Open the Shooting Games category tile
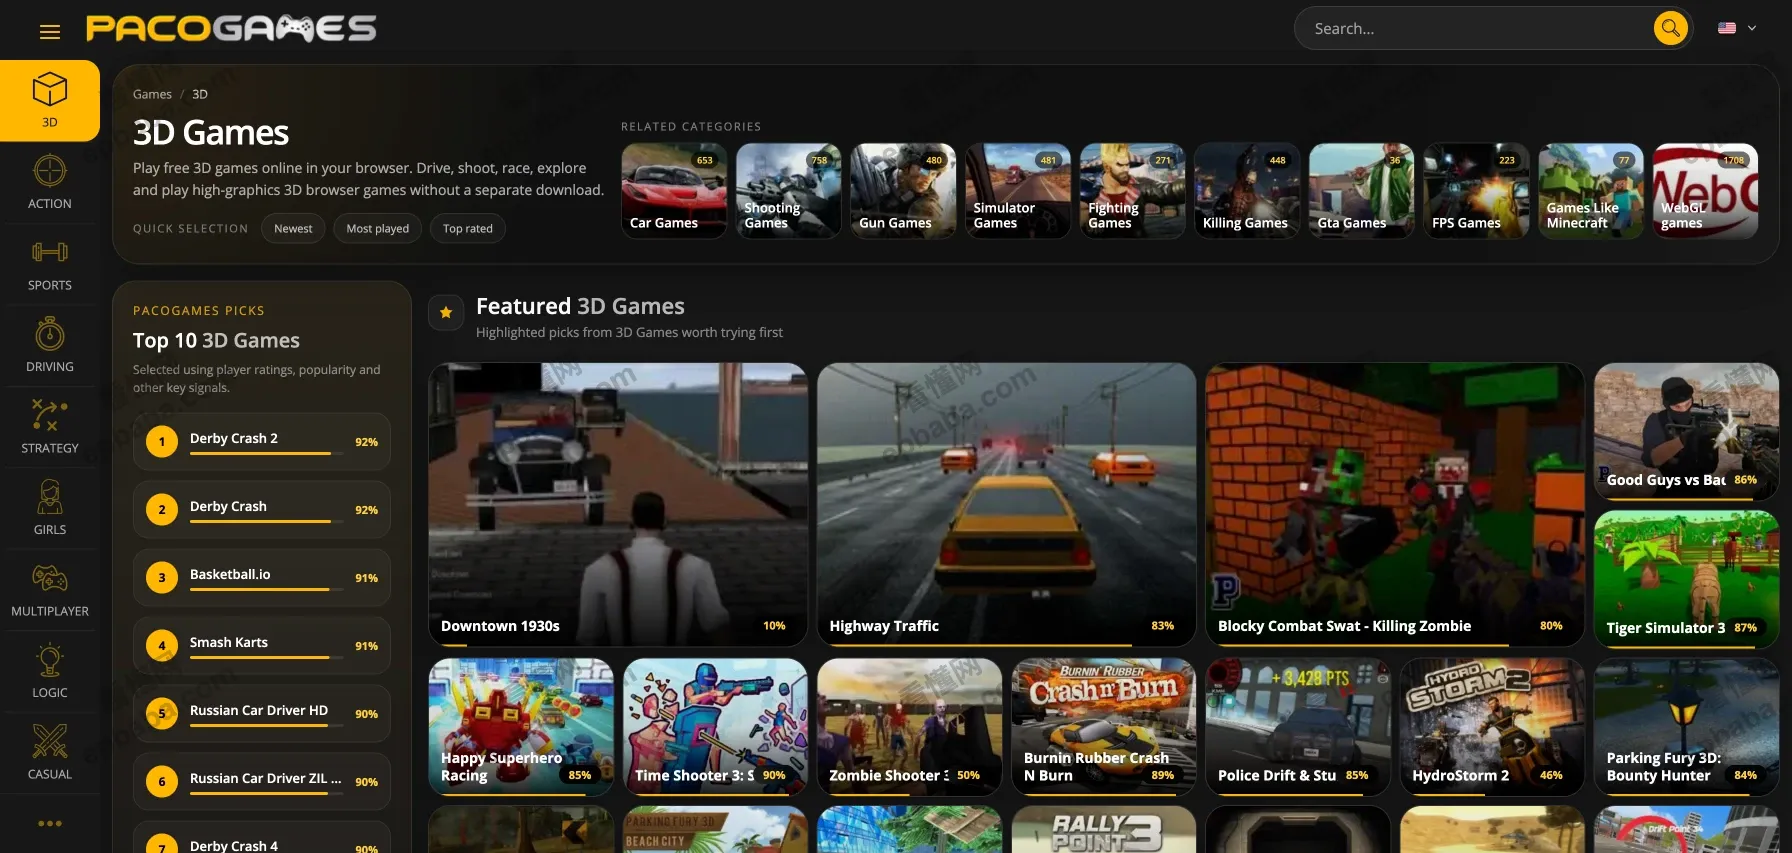Viewport: 1792px width, 853px height. (x=789, y=191)
